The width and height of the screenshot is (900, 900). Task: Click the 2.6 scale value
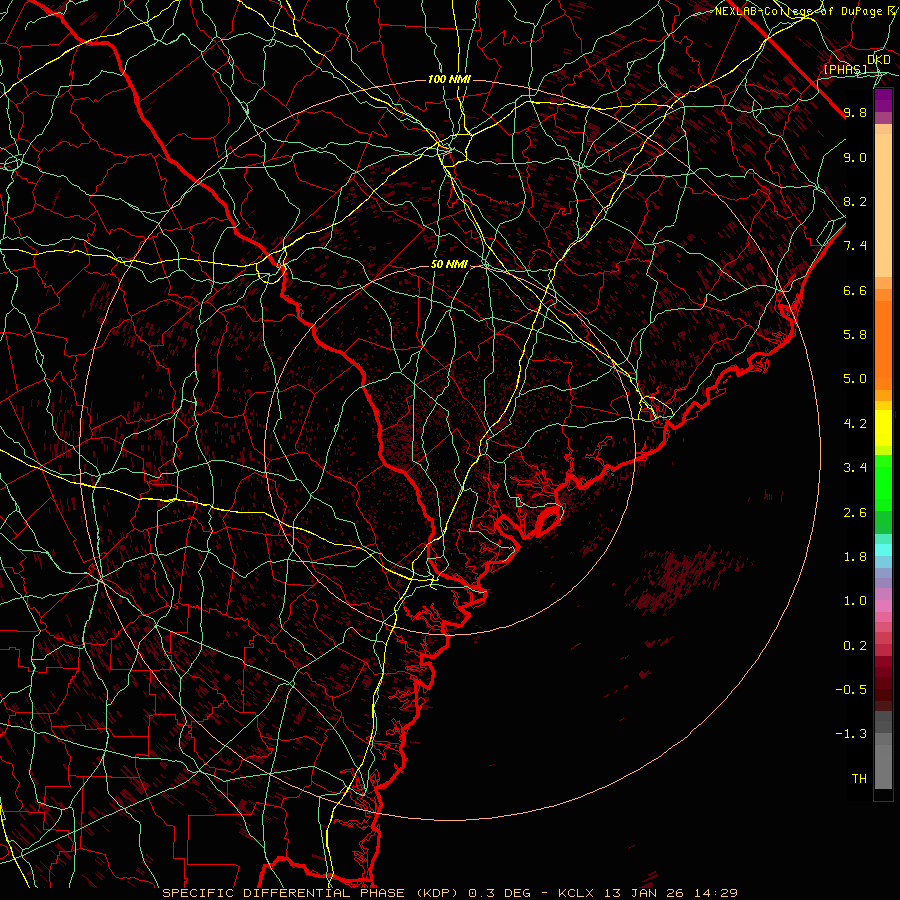tap(855, 513)
